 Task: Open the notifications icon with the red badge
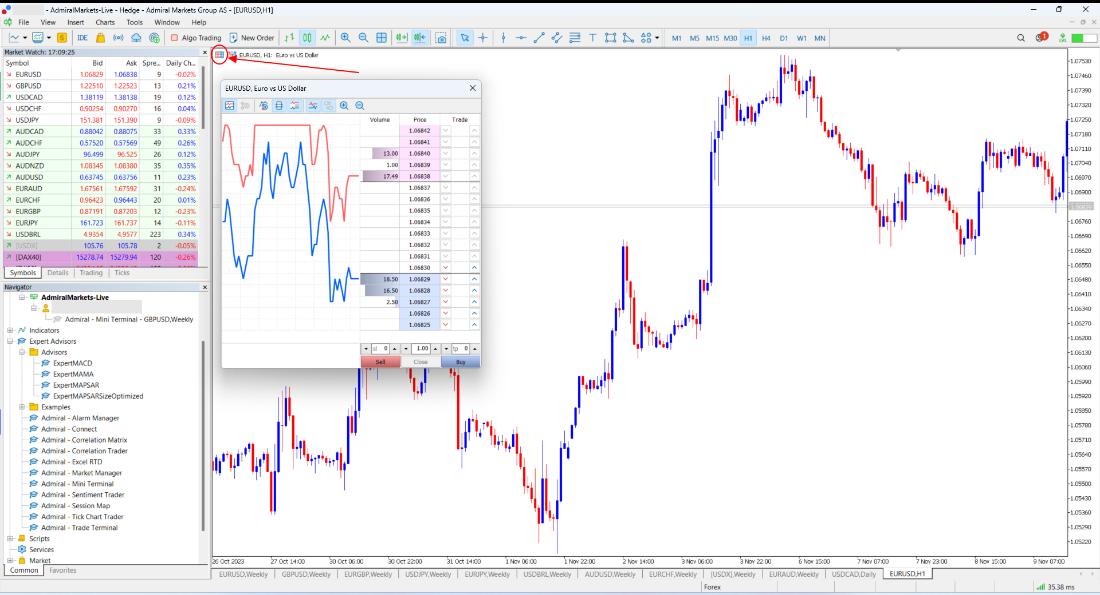click(1042, 37)
